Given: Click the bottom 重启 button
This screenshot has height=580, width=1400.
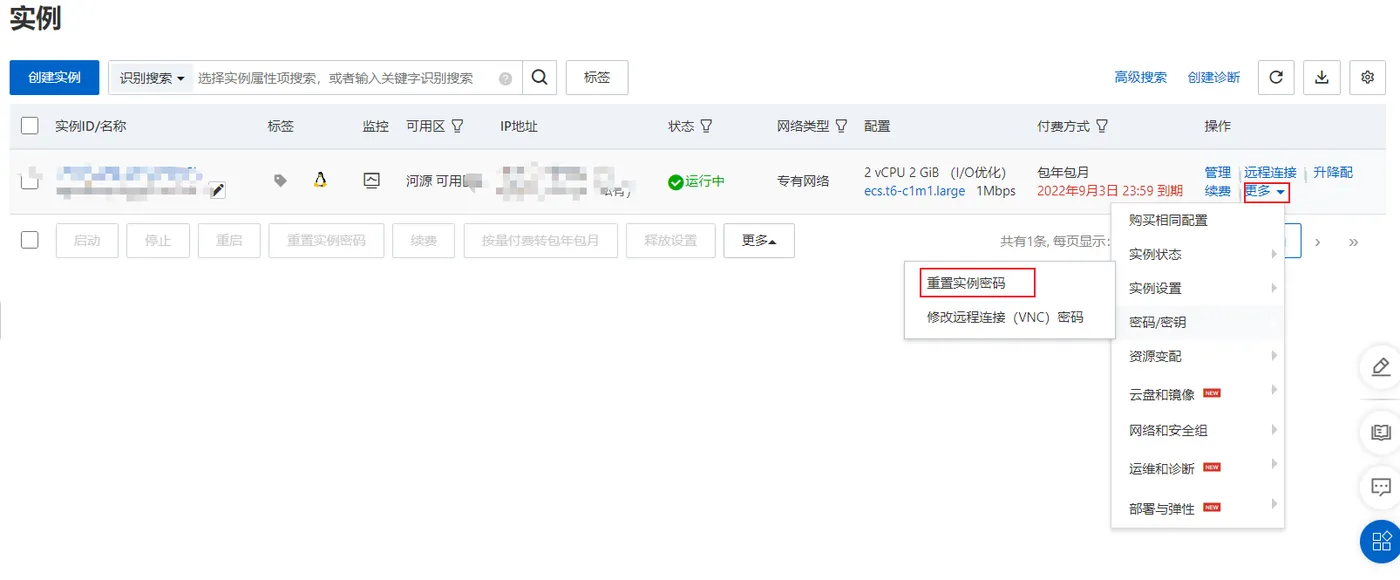Looking at the screenshot, I should [229, 241].
